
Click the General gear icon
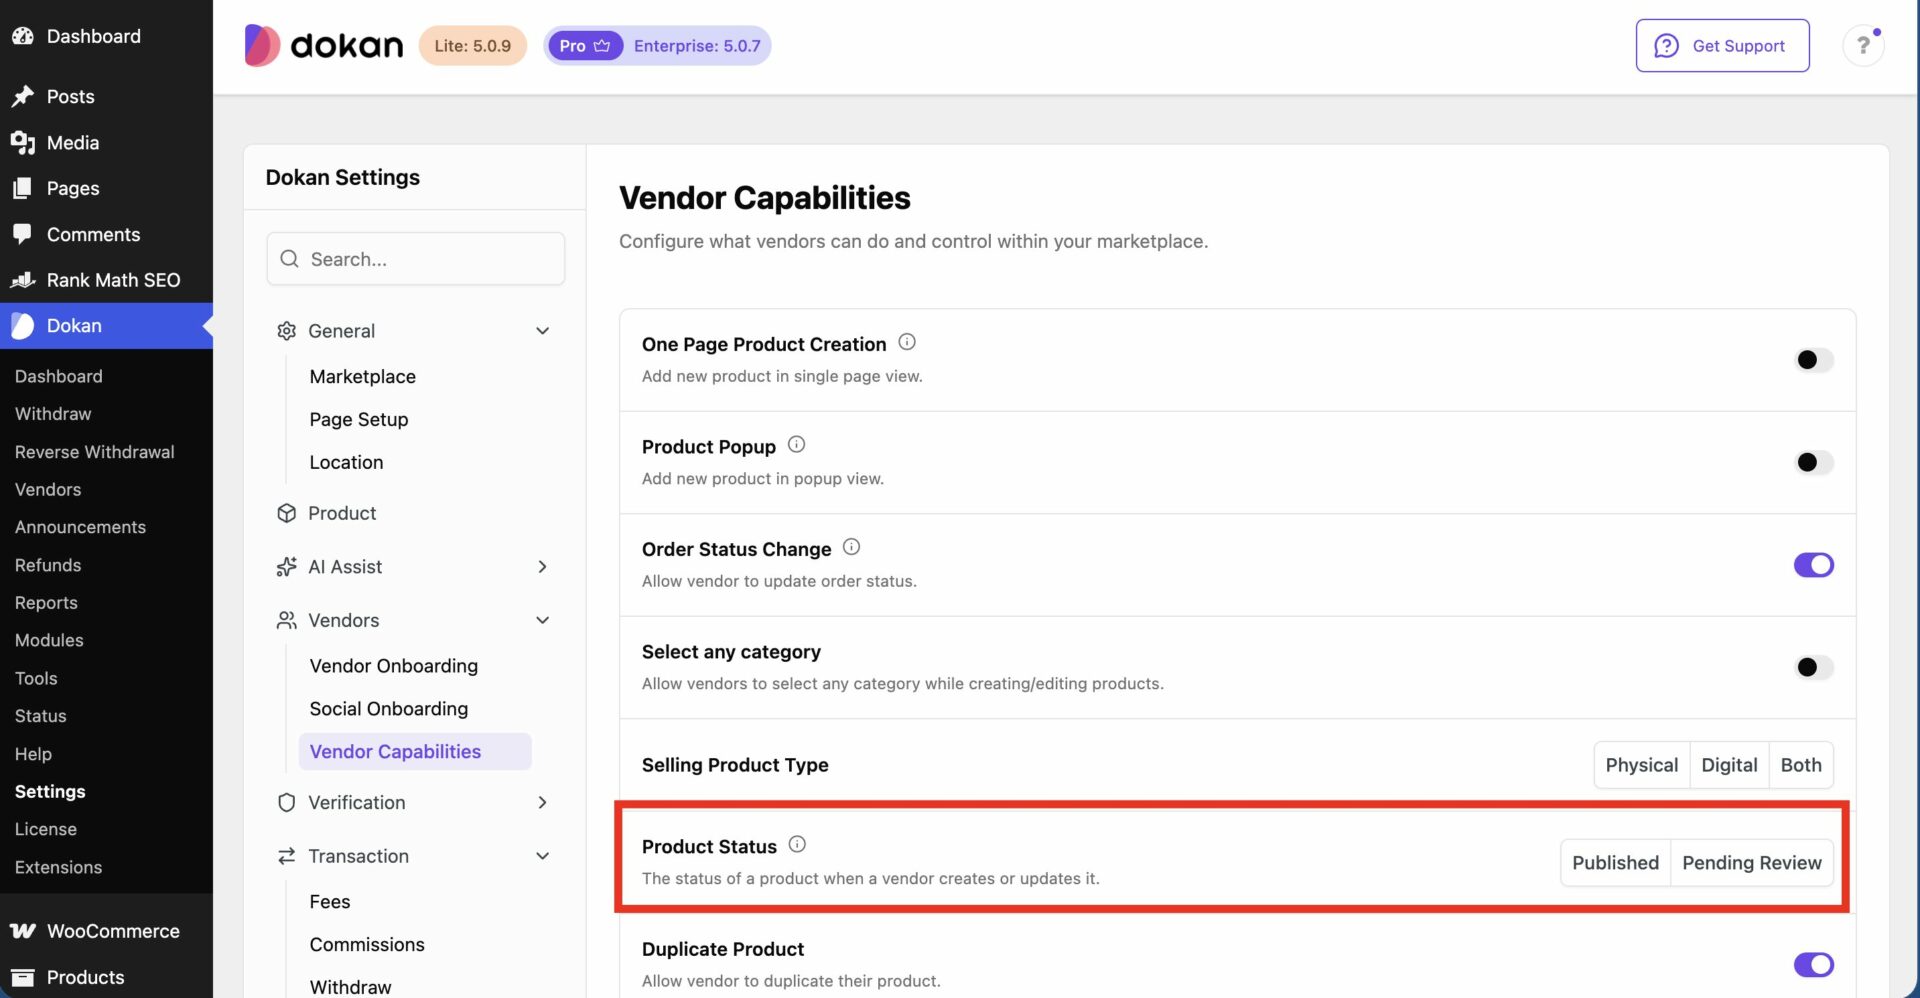click(287, 331)
